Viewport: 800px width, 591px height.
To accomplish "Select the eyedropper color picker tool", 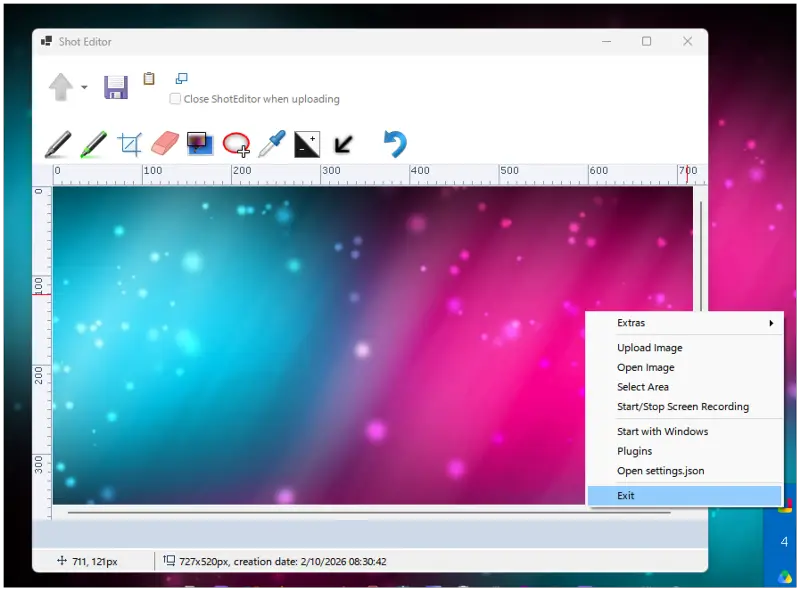I will pyautogui.click(x=272, y=144).
